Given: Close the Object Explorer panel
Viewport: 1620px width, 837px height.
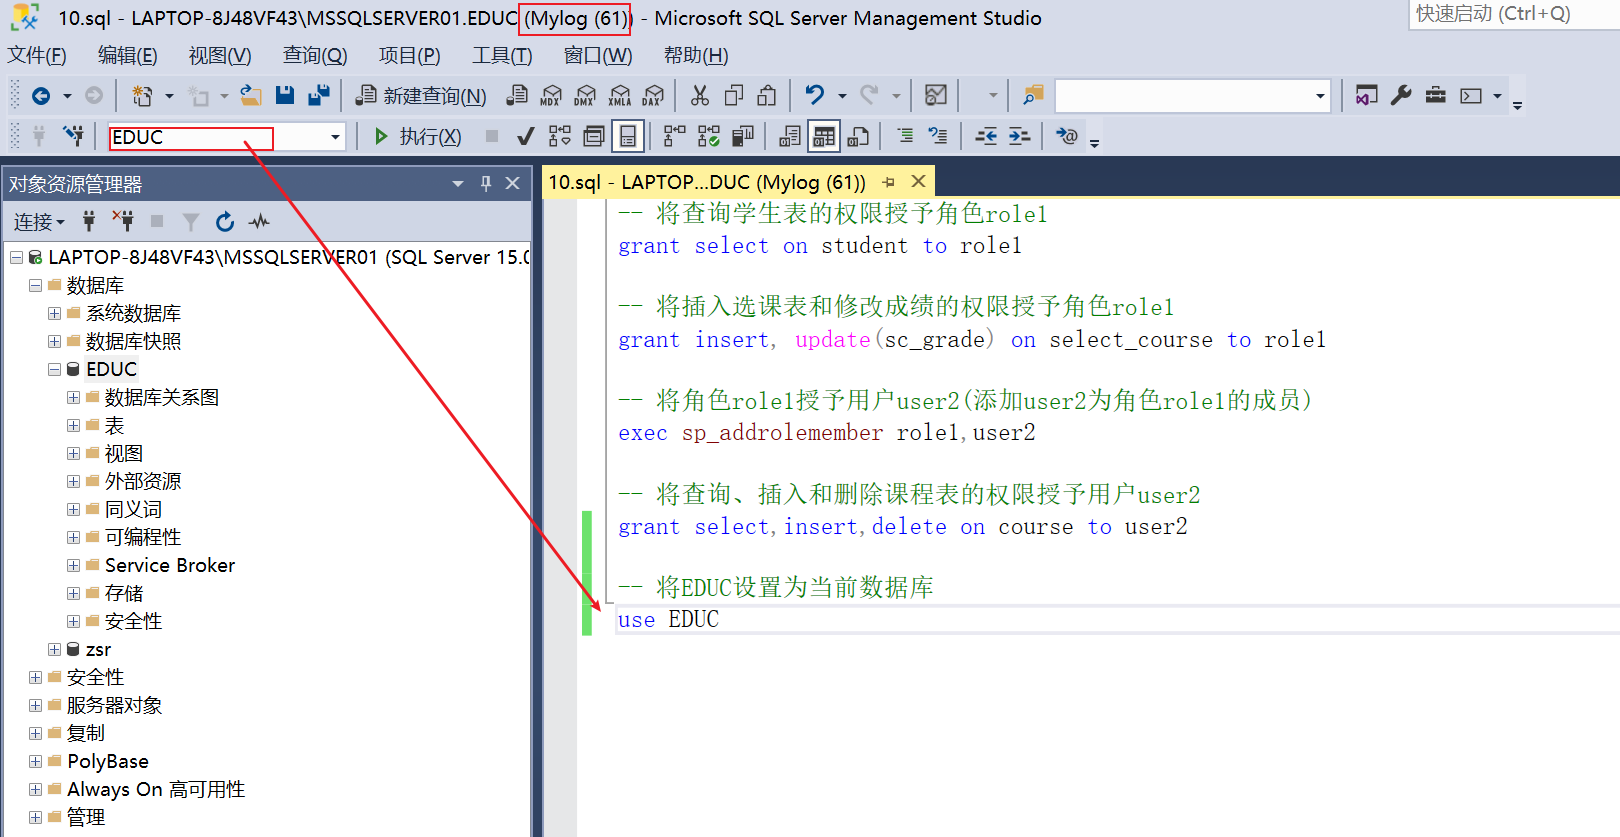Looking at the screenshot, I should pyautogui.click(x=512, y=183).
